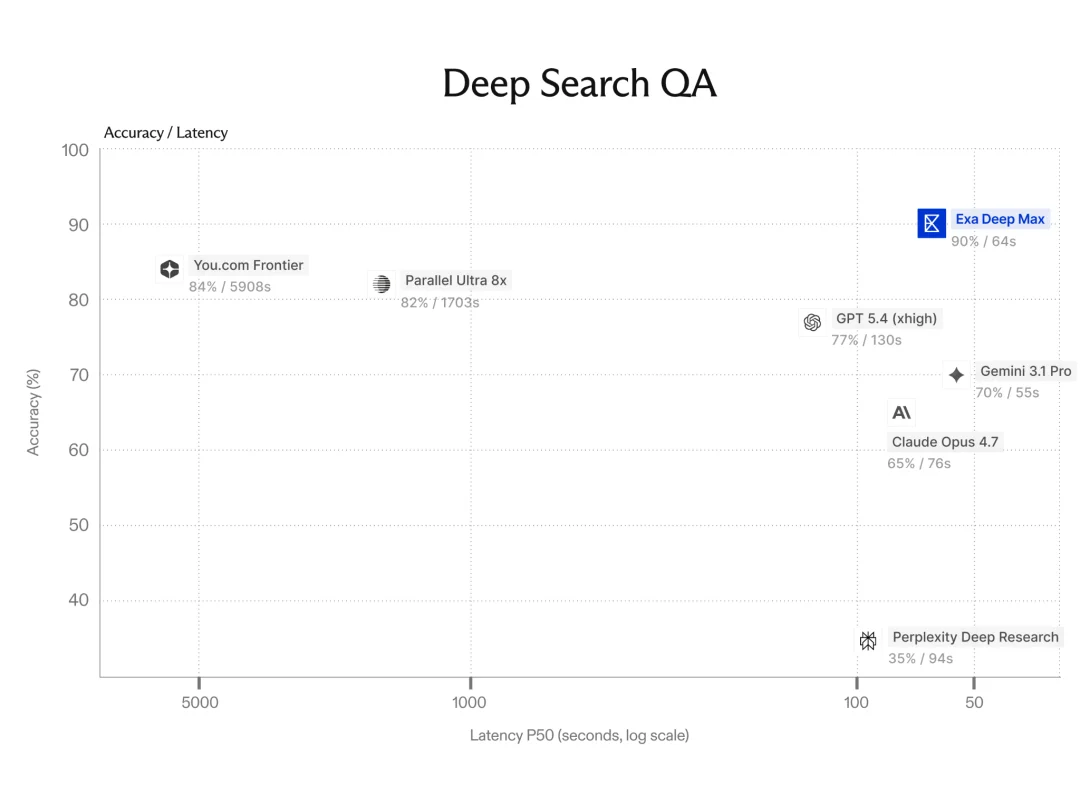Click the You.com Frontier logo icon
This screenshot has width=1080, height=796.
(169, 269)
